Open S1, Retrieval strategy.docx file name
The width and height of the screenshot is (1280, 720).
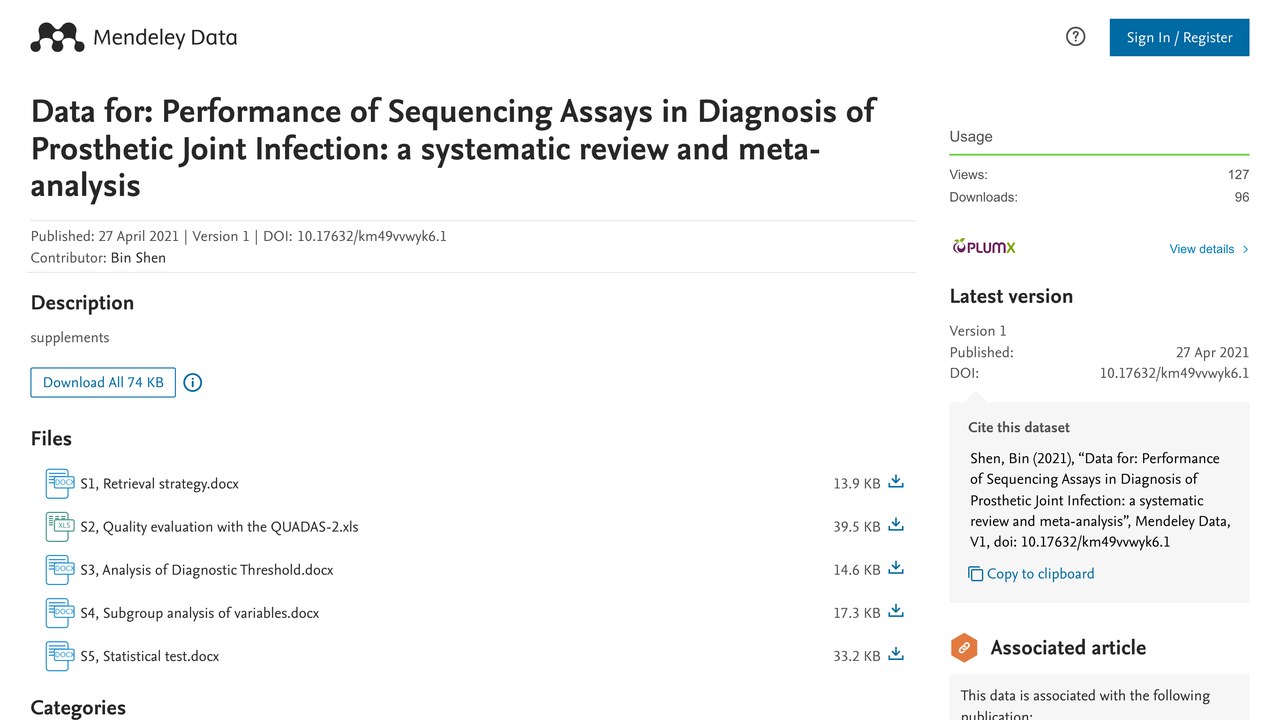(160, 484)
